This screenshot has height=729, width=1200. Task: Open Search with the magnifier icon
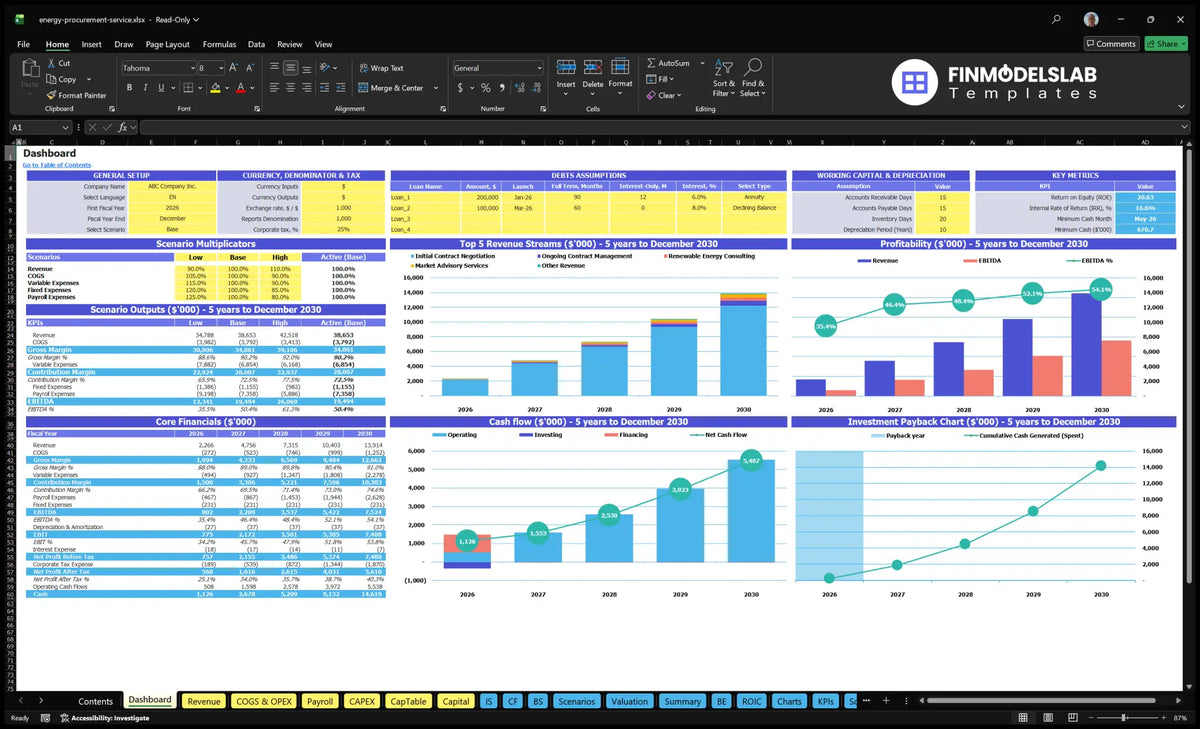click(x=1057, y=19)
